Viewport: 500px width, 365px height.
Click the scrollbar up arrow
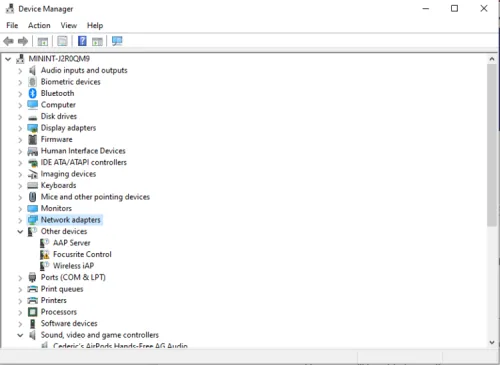point(492,59)
